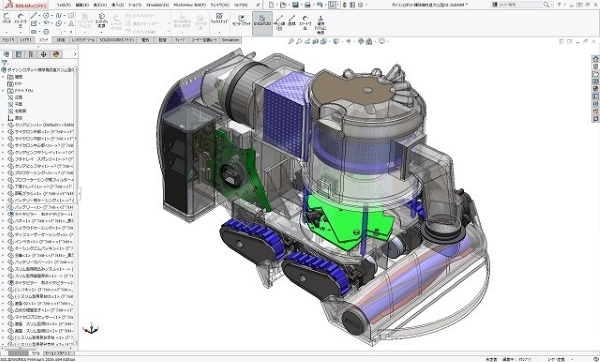The width and height of the screenshot is (600, 362).
Task: Switch to the Simulation ribbon tab
Action: 230,40
